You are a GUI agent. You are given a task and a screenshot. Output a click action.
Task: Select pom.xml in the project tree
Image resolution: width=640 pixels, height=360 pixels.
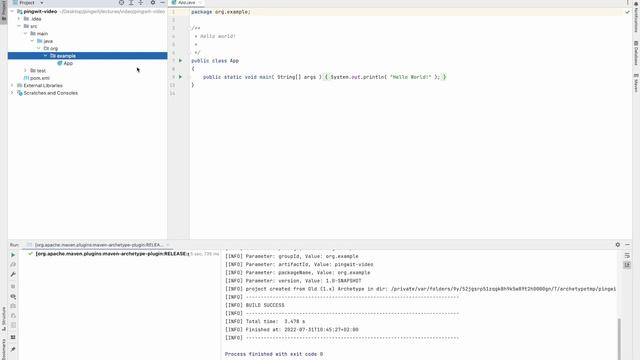pyautogui.click(x=37, y=78)
